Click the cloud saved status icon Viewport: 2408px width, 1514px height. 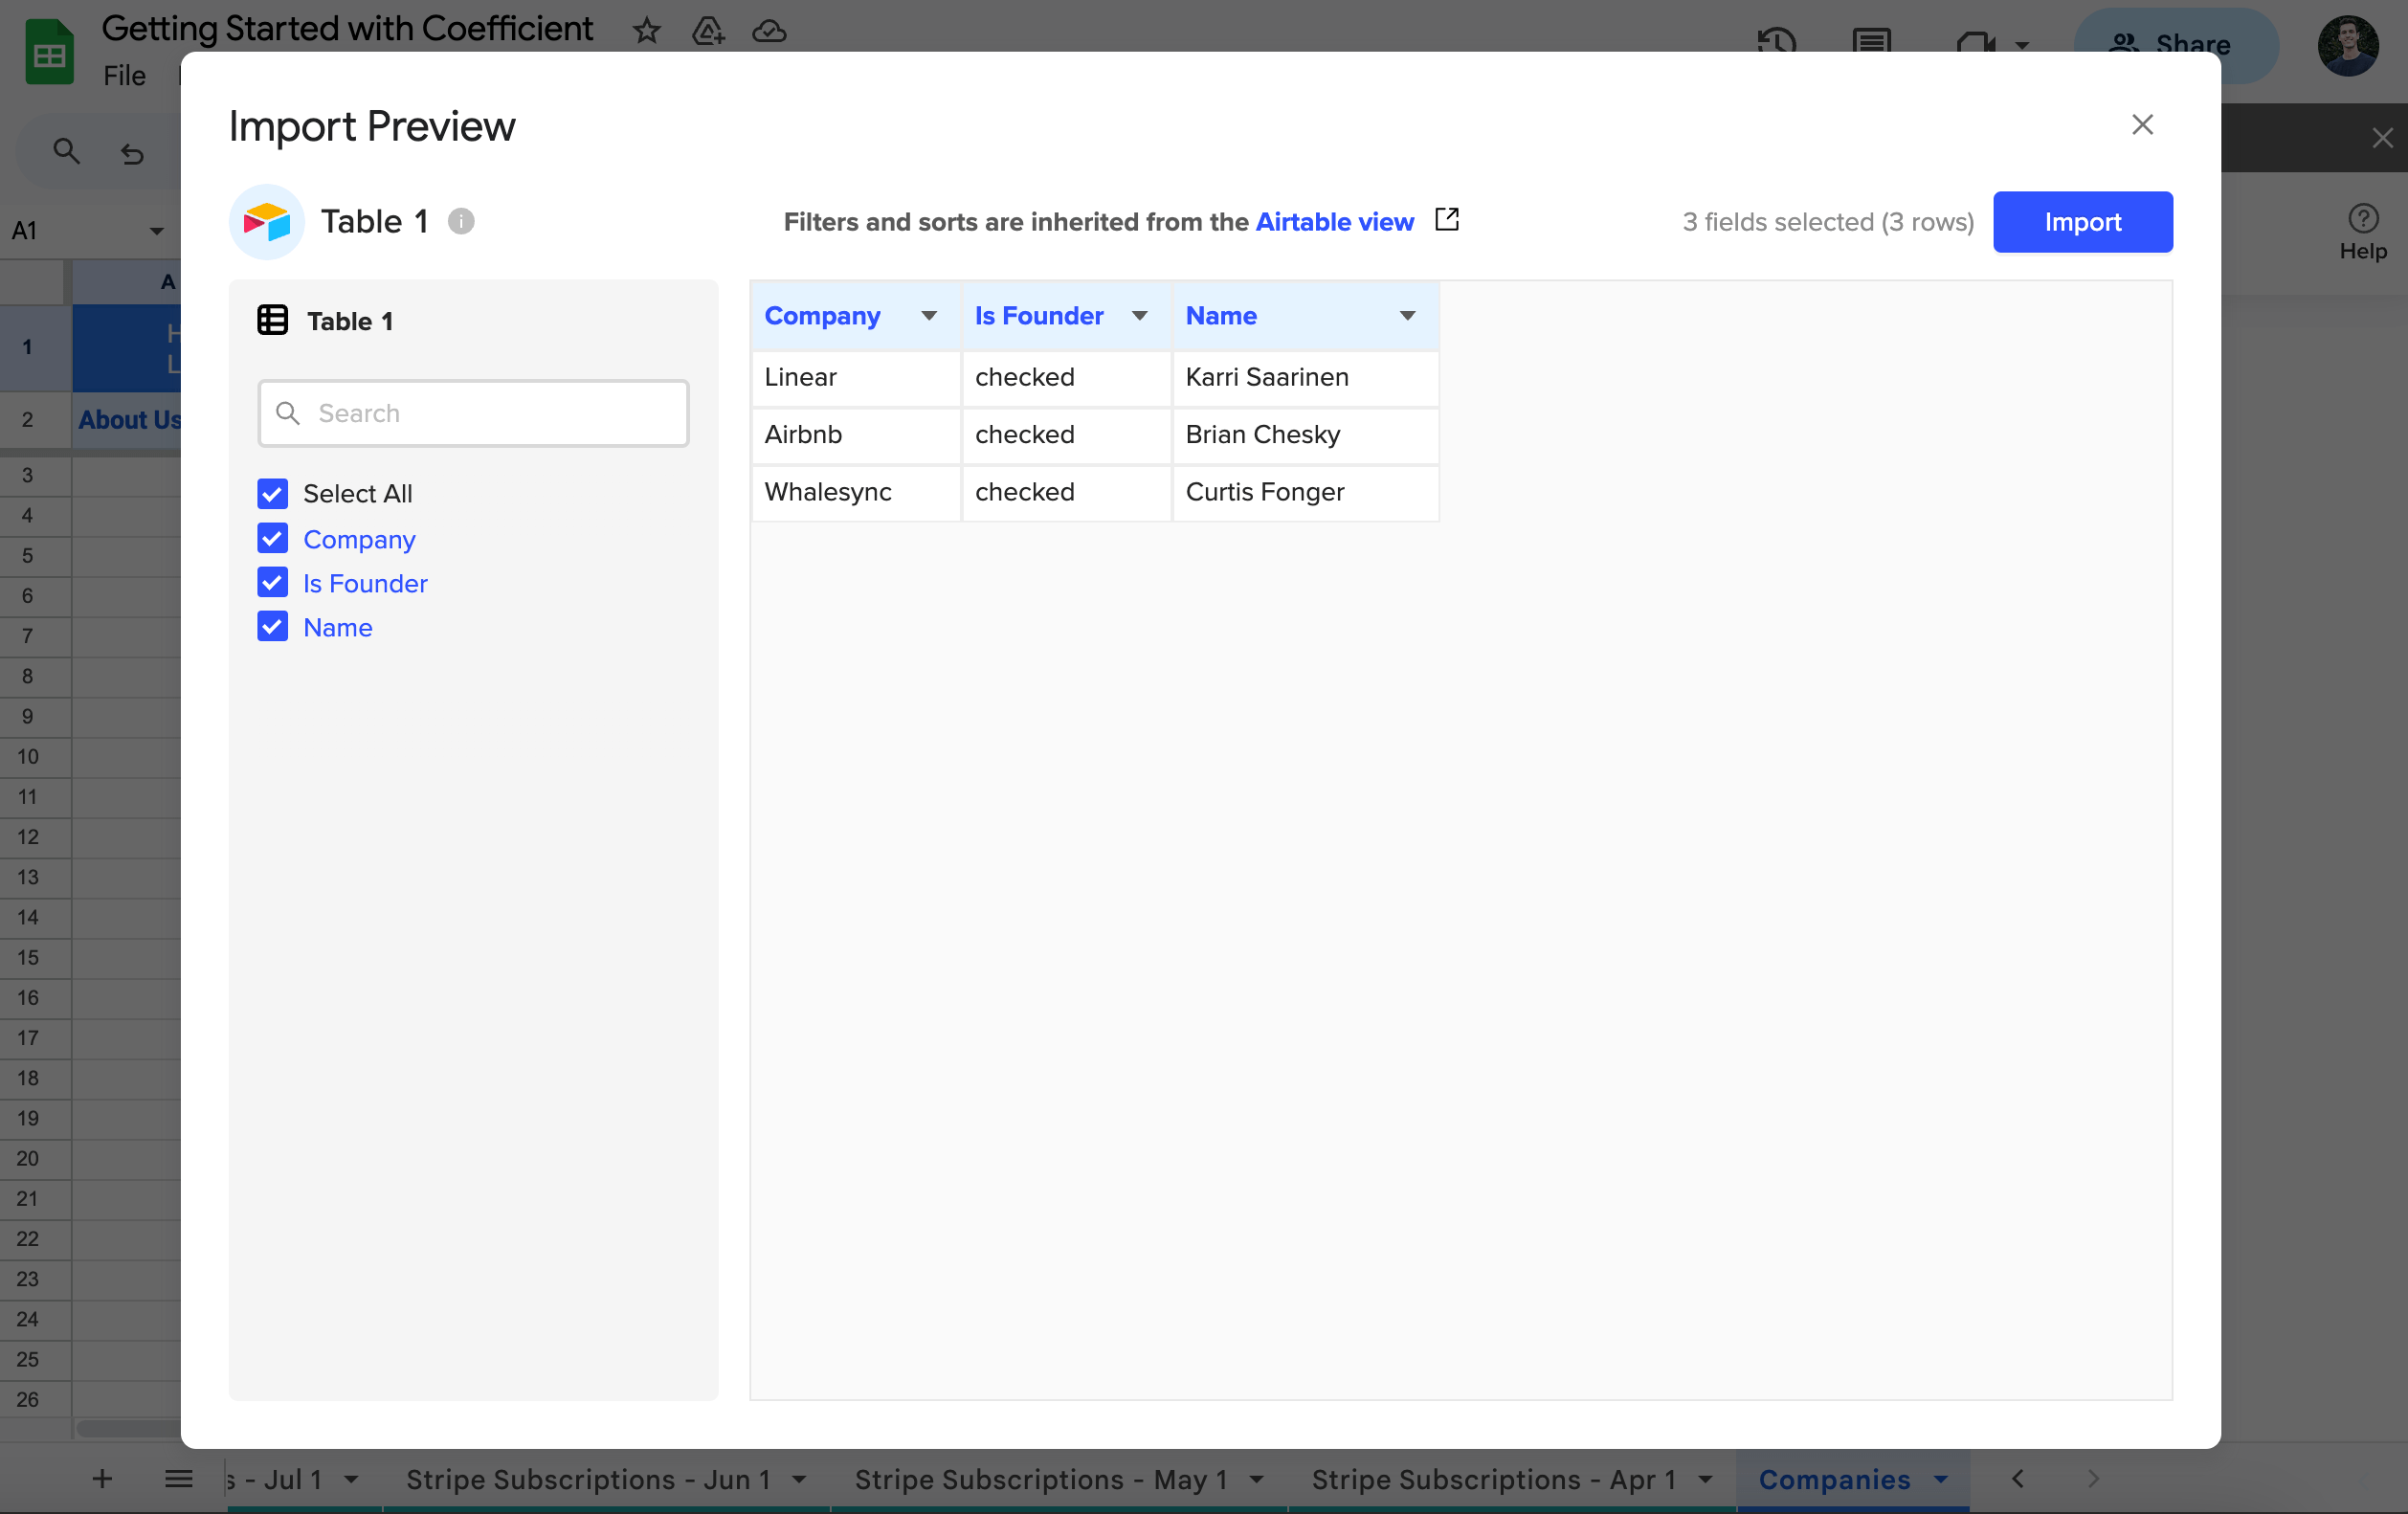[769, 31]
